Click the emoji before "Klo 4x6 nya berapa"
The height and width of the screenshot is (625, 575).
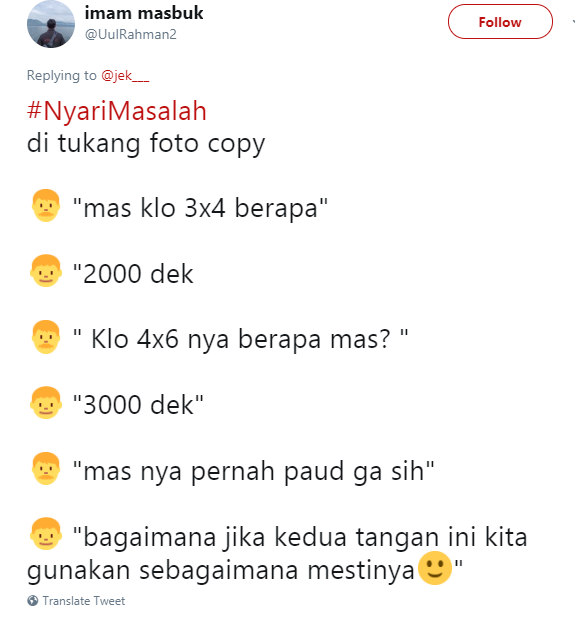click(x=46, y=337)
